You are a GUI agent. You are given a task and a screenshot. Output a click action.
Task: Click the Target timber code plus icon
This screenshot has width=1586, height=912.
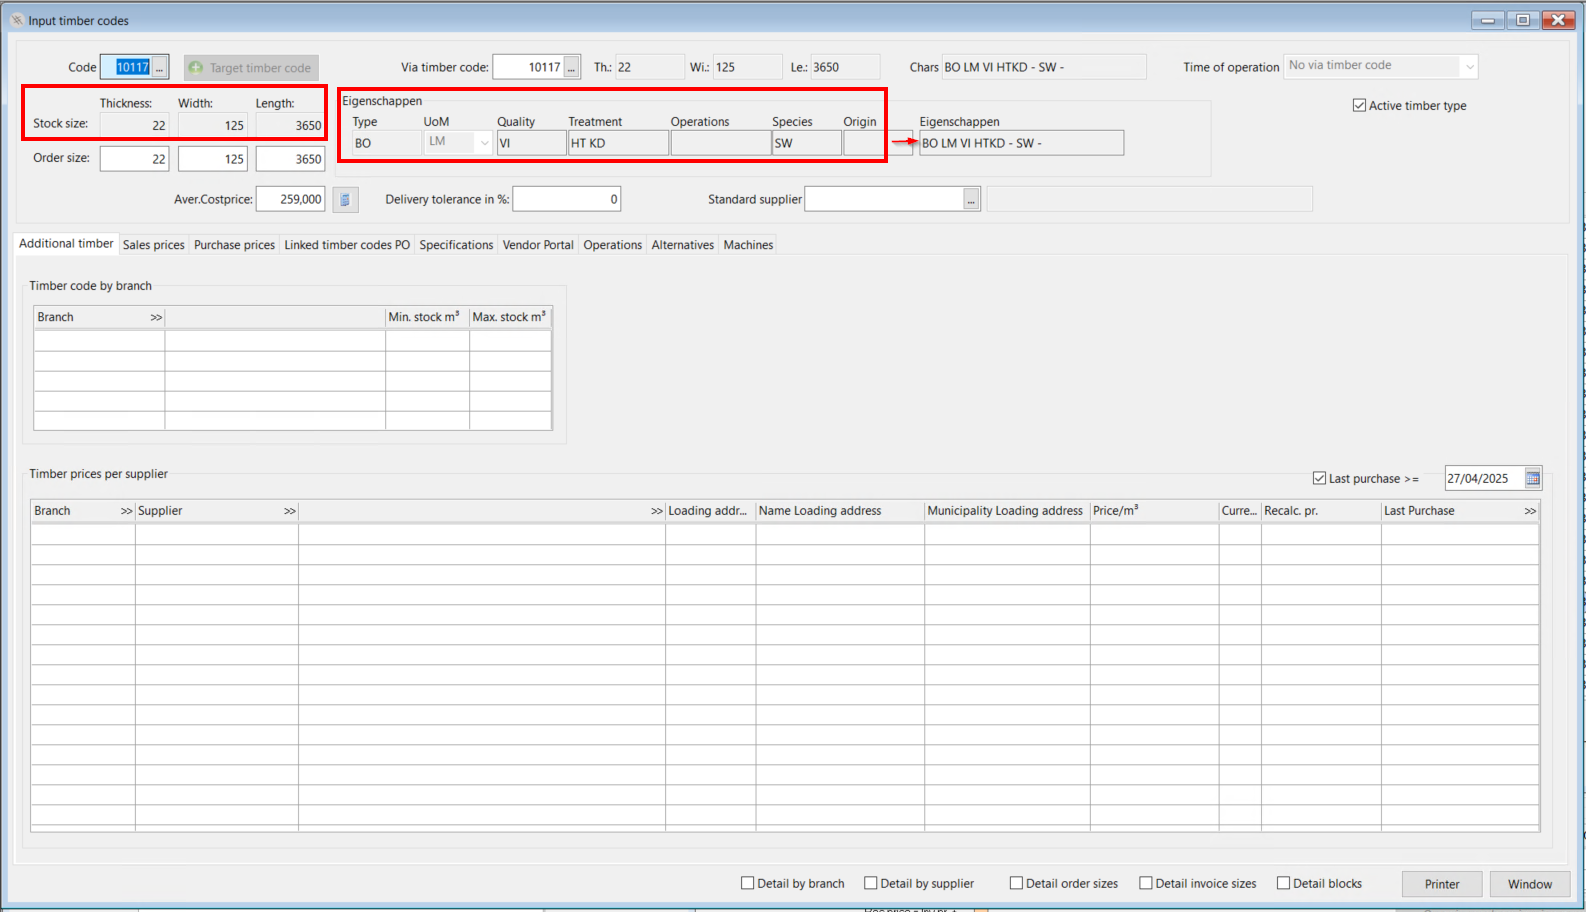196,68
